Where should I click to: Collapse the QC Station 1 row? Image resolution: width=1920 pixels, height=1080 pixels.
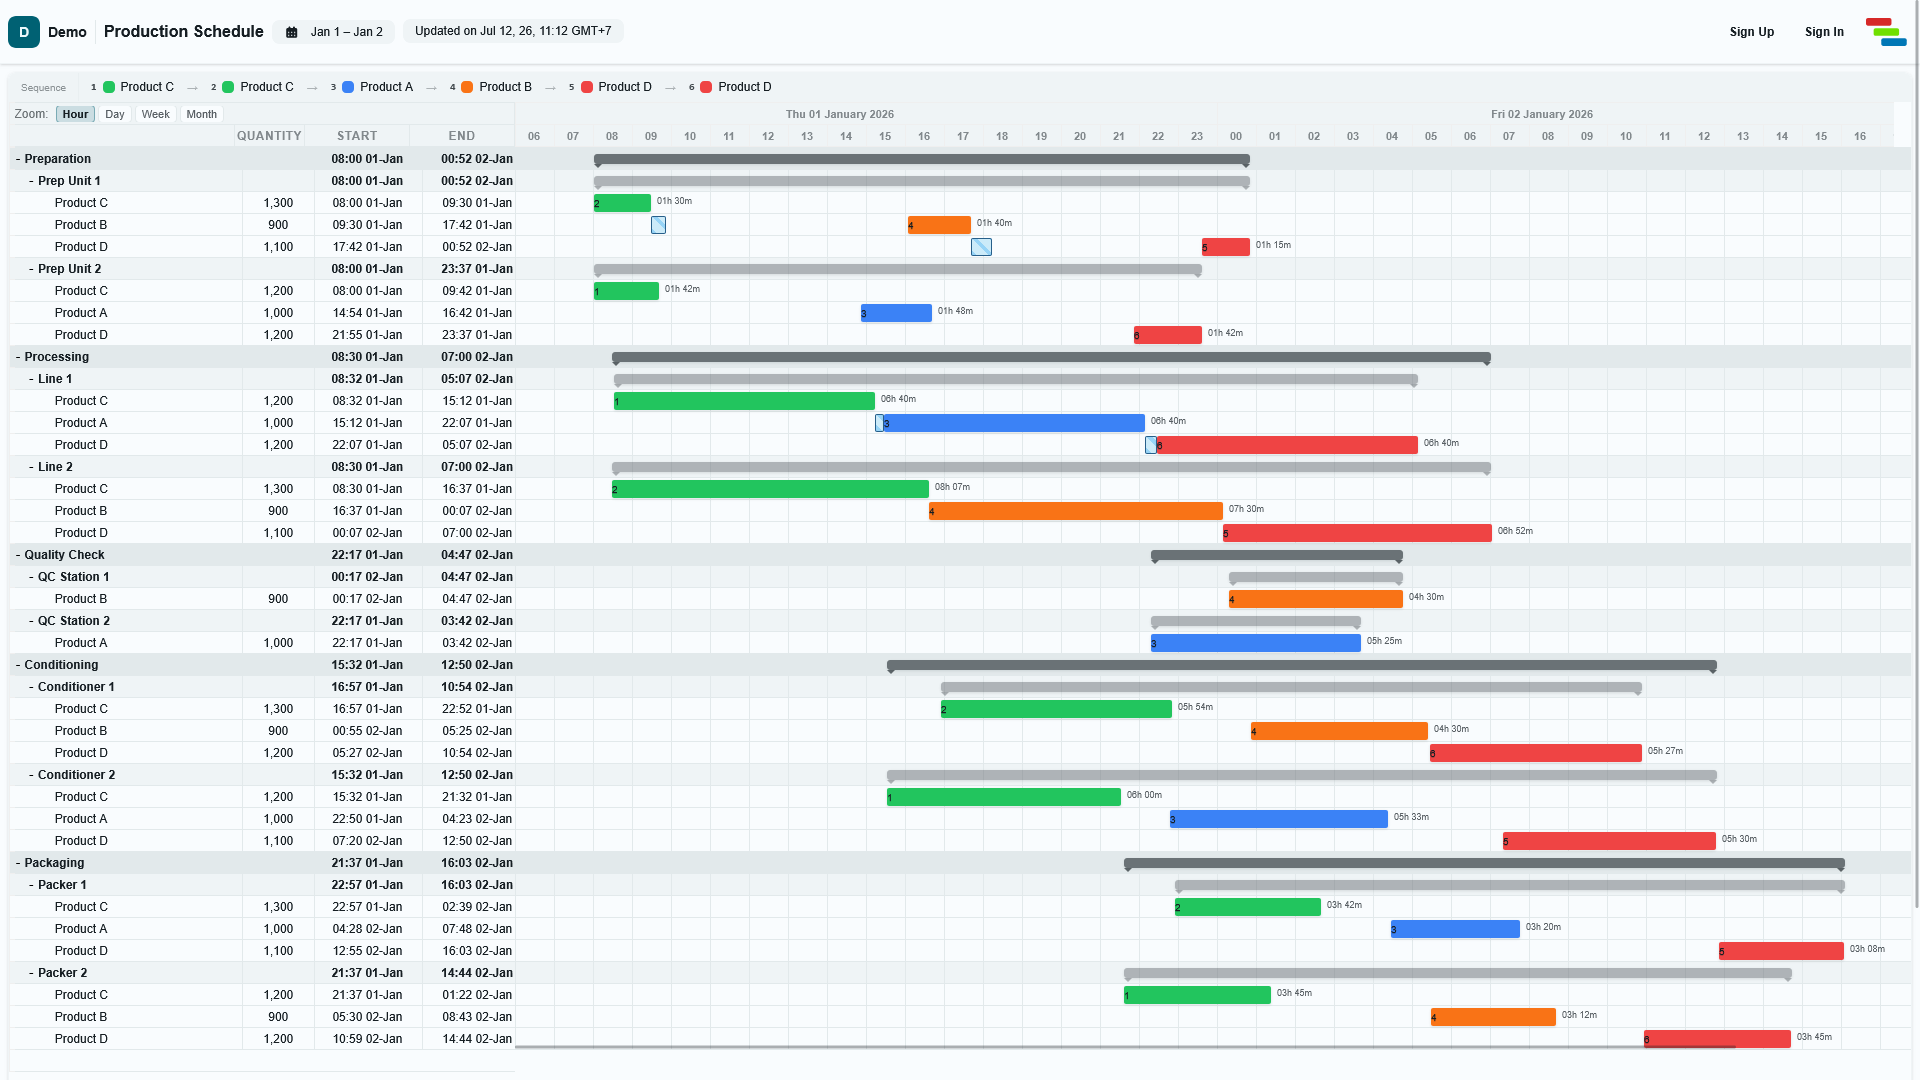coord(32,577)
